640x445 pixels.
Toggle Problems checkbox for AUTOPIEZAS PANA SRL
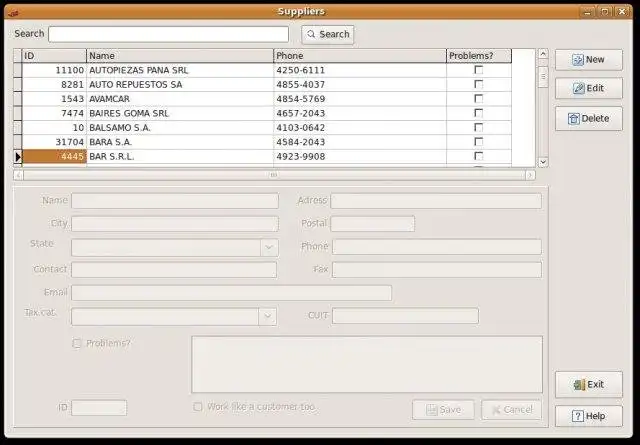[x=478, y=70]
